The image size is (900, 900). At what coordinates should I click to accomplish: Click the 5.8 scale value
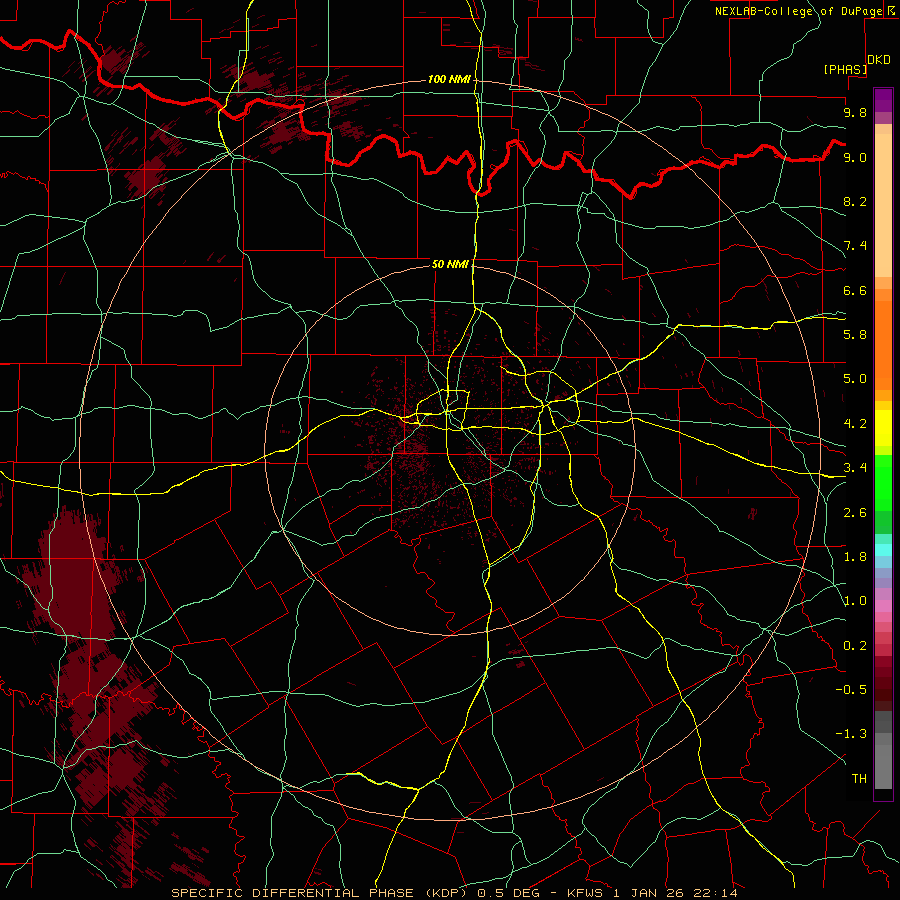coord(855,335)
